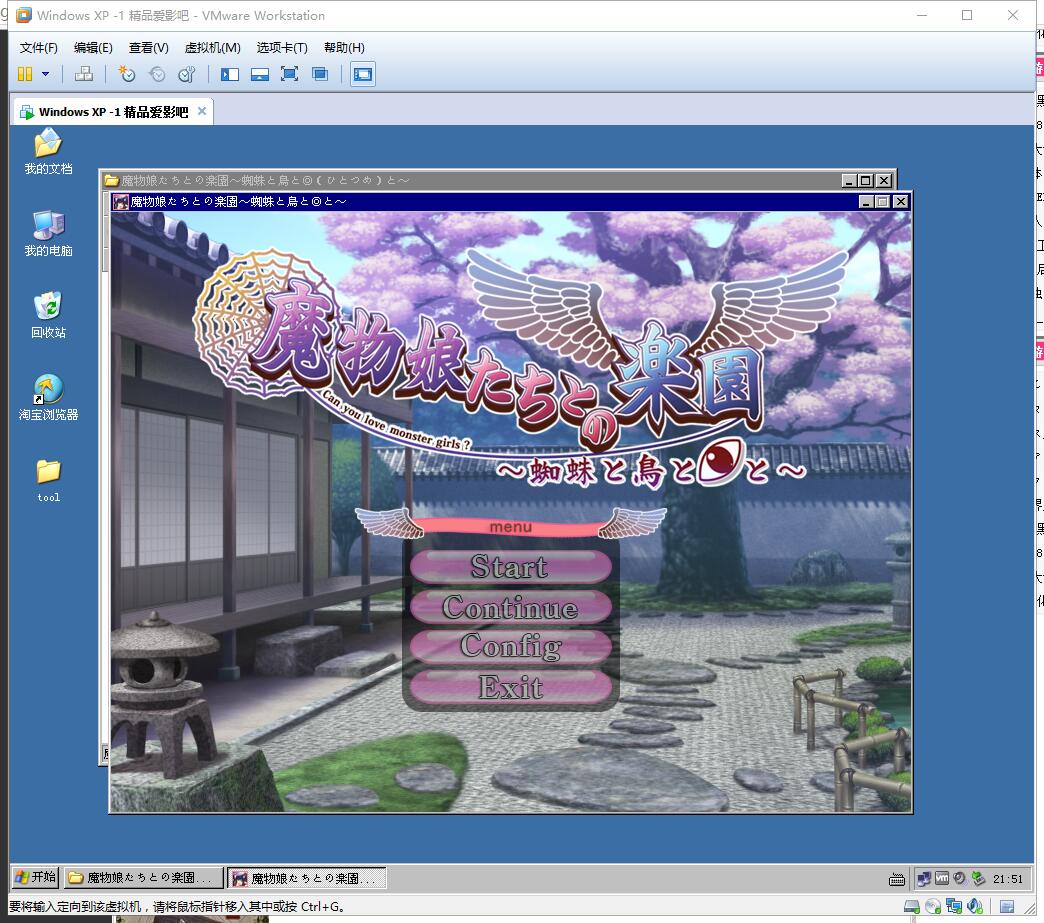Open the 虚拟机(M) menu

coord(212,48)
